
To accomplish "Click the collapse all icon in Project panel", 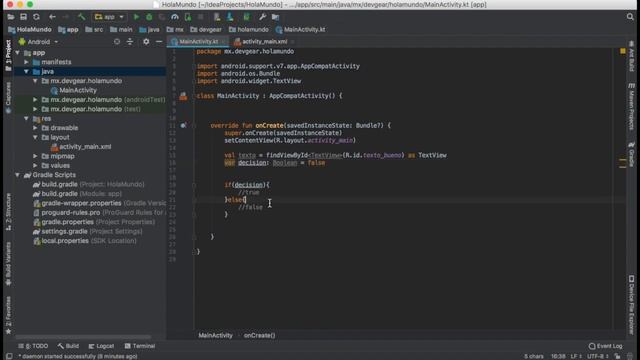I will click(130, 42).
